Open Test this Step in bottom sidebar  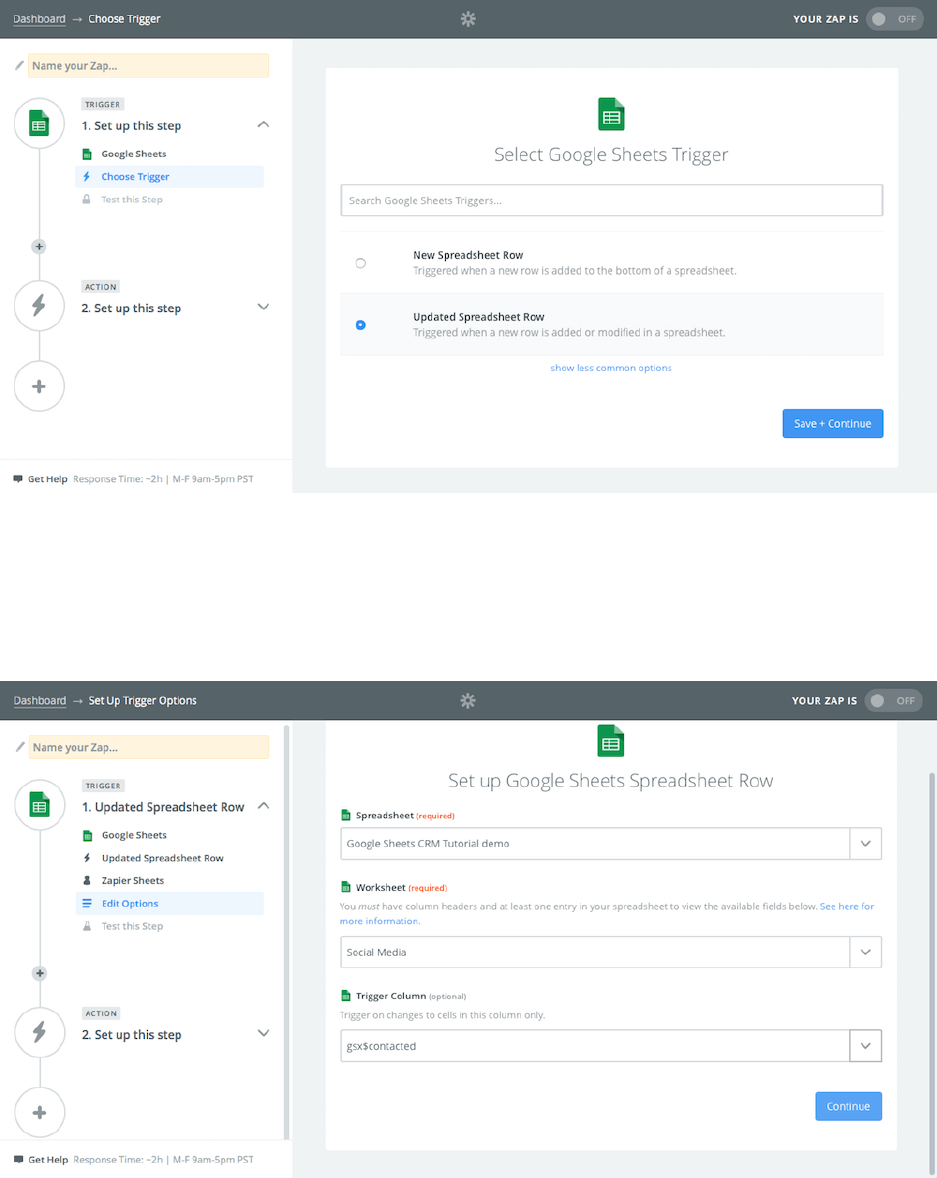(x=132, y=926)
